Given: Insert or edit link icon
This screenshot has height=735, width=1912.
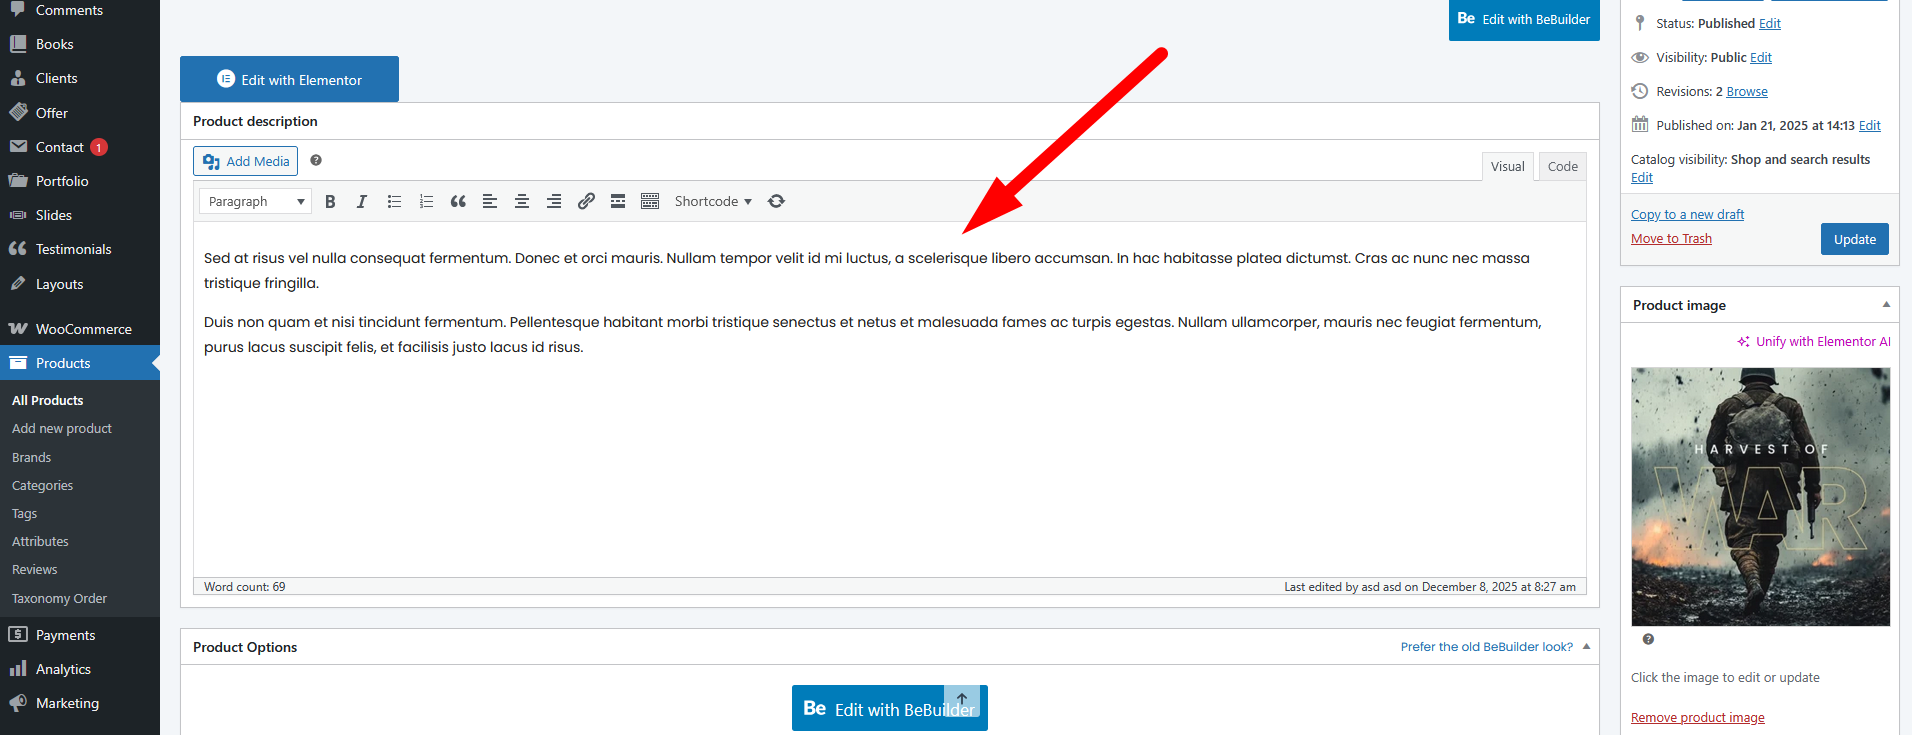Looking at the screenshot, I should point(586,201).
